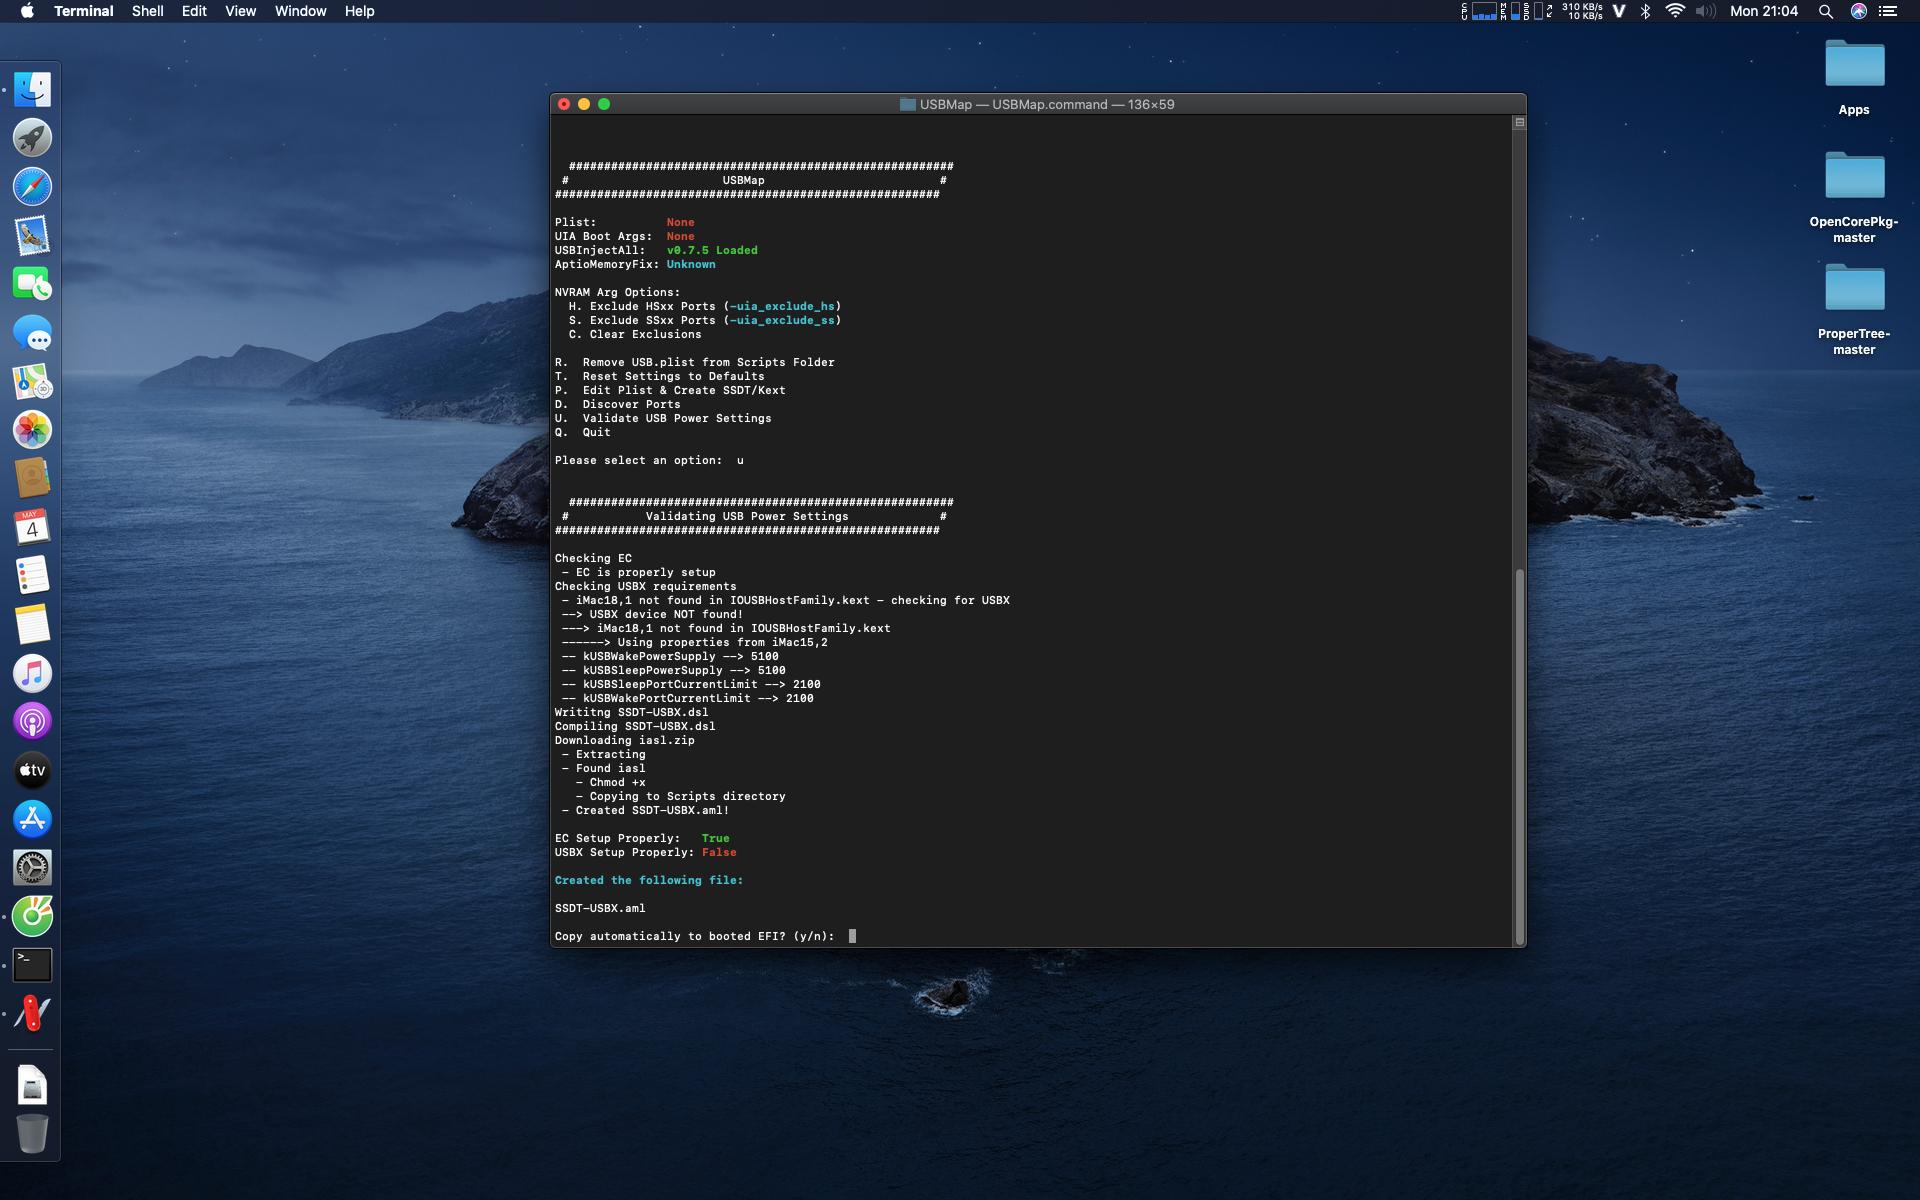Open Spotlight search in the menu bar
The height and width of the screenshot is (1200, 1920).
pos(1825,11)
